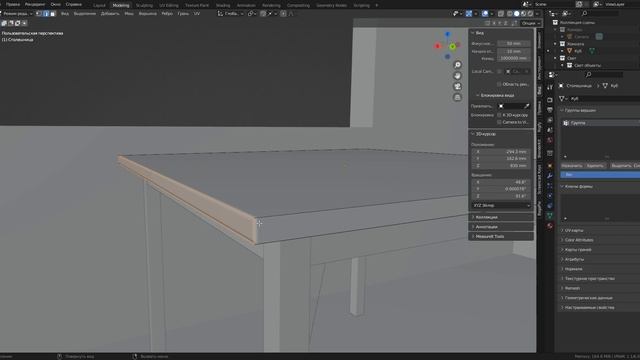The image size is (640, 360).
Task: Click the blue Z axis gizmo ball
Action: (447, 34)
